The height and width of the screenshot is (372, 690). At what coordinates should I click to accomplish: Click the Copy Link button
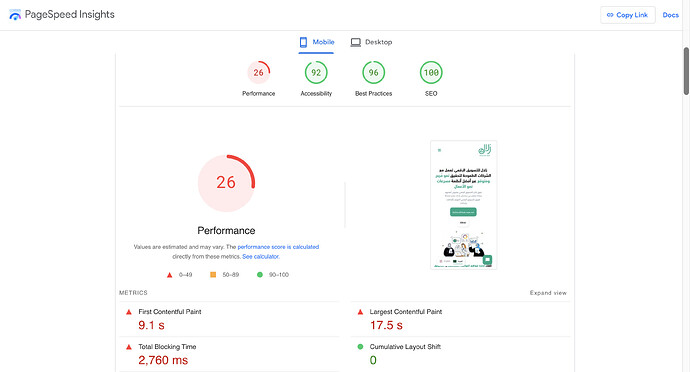pyautogui.click(x=628, y=15)
